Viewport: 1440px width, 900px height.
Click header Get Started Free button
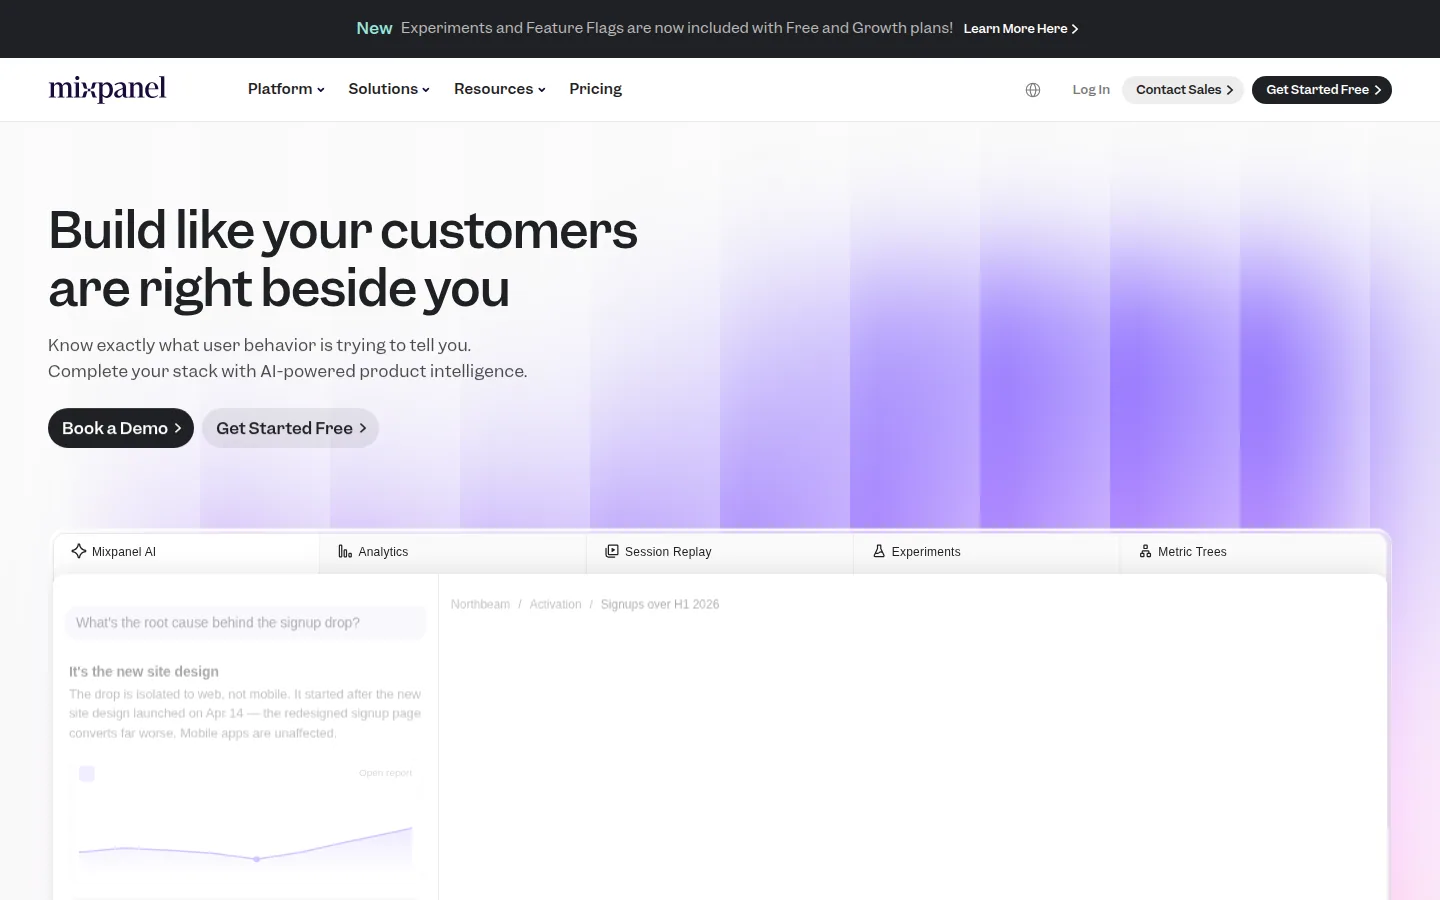pos(1322,90)
